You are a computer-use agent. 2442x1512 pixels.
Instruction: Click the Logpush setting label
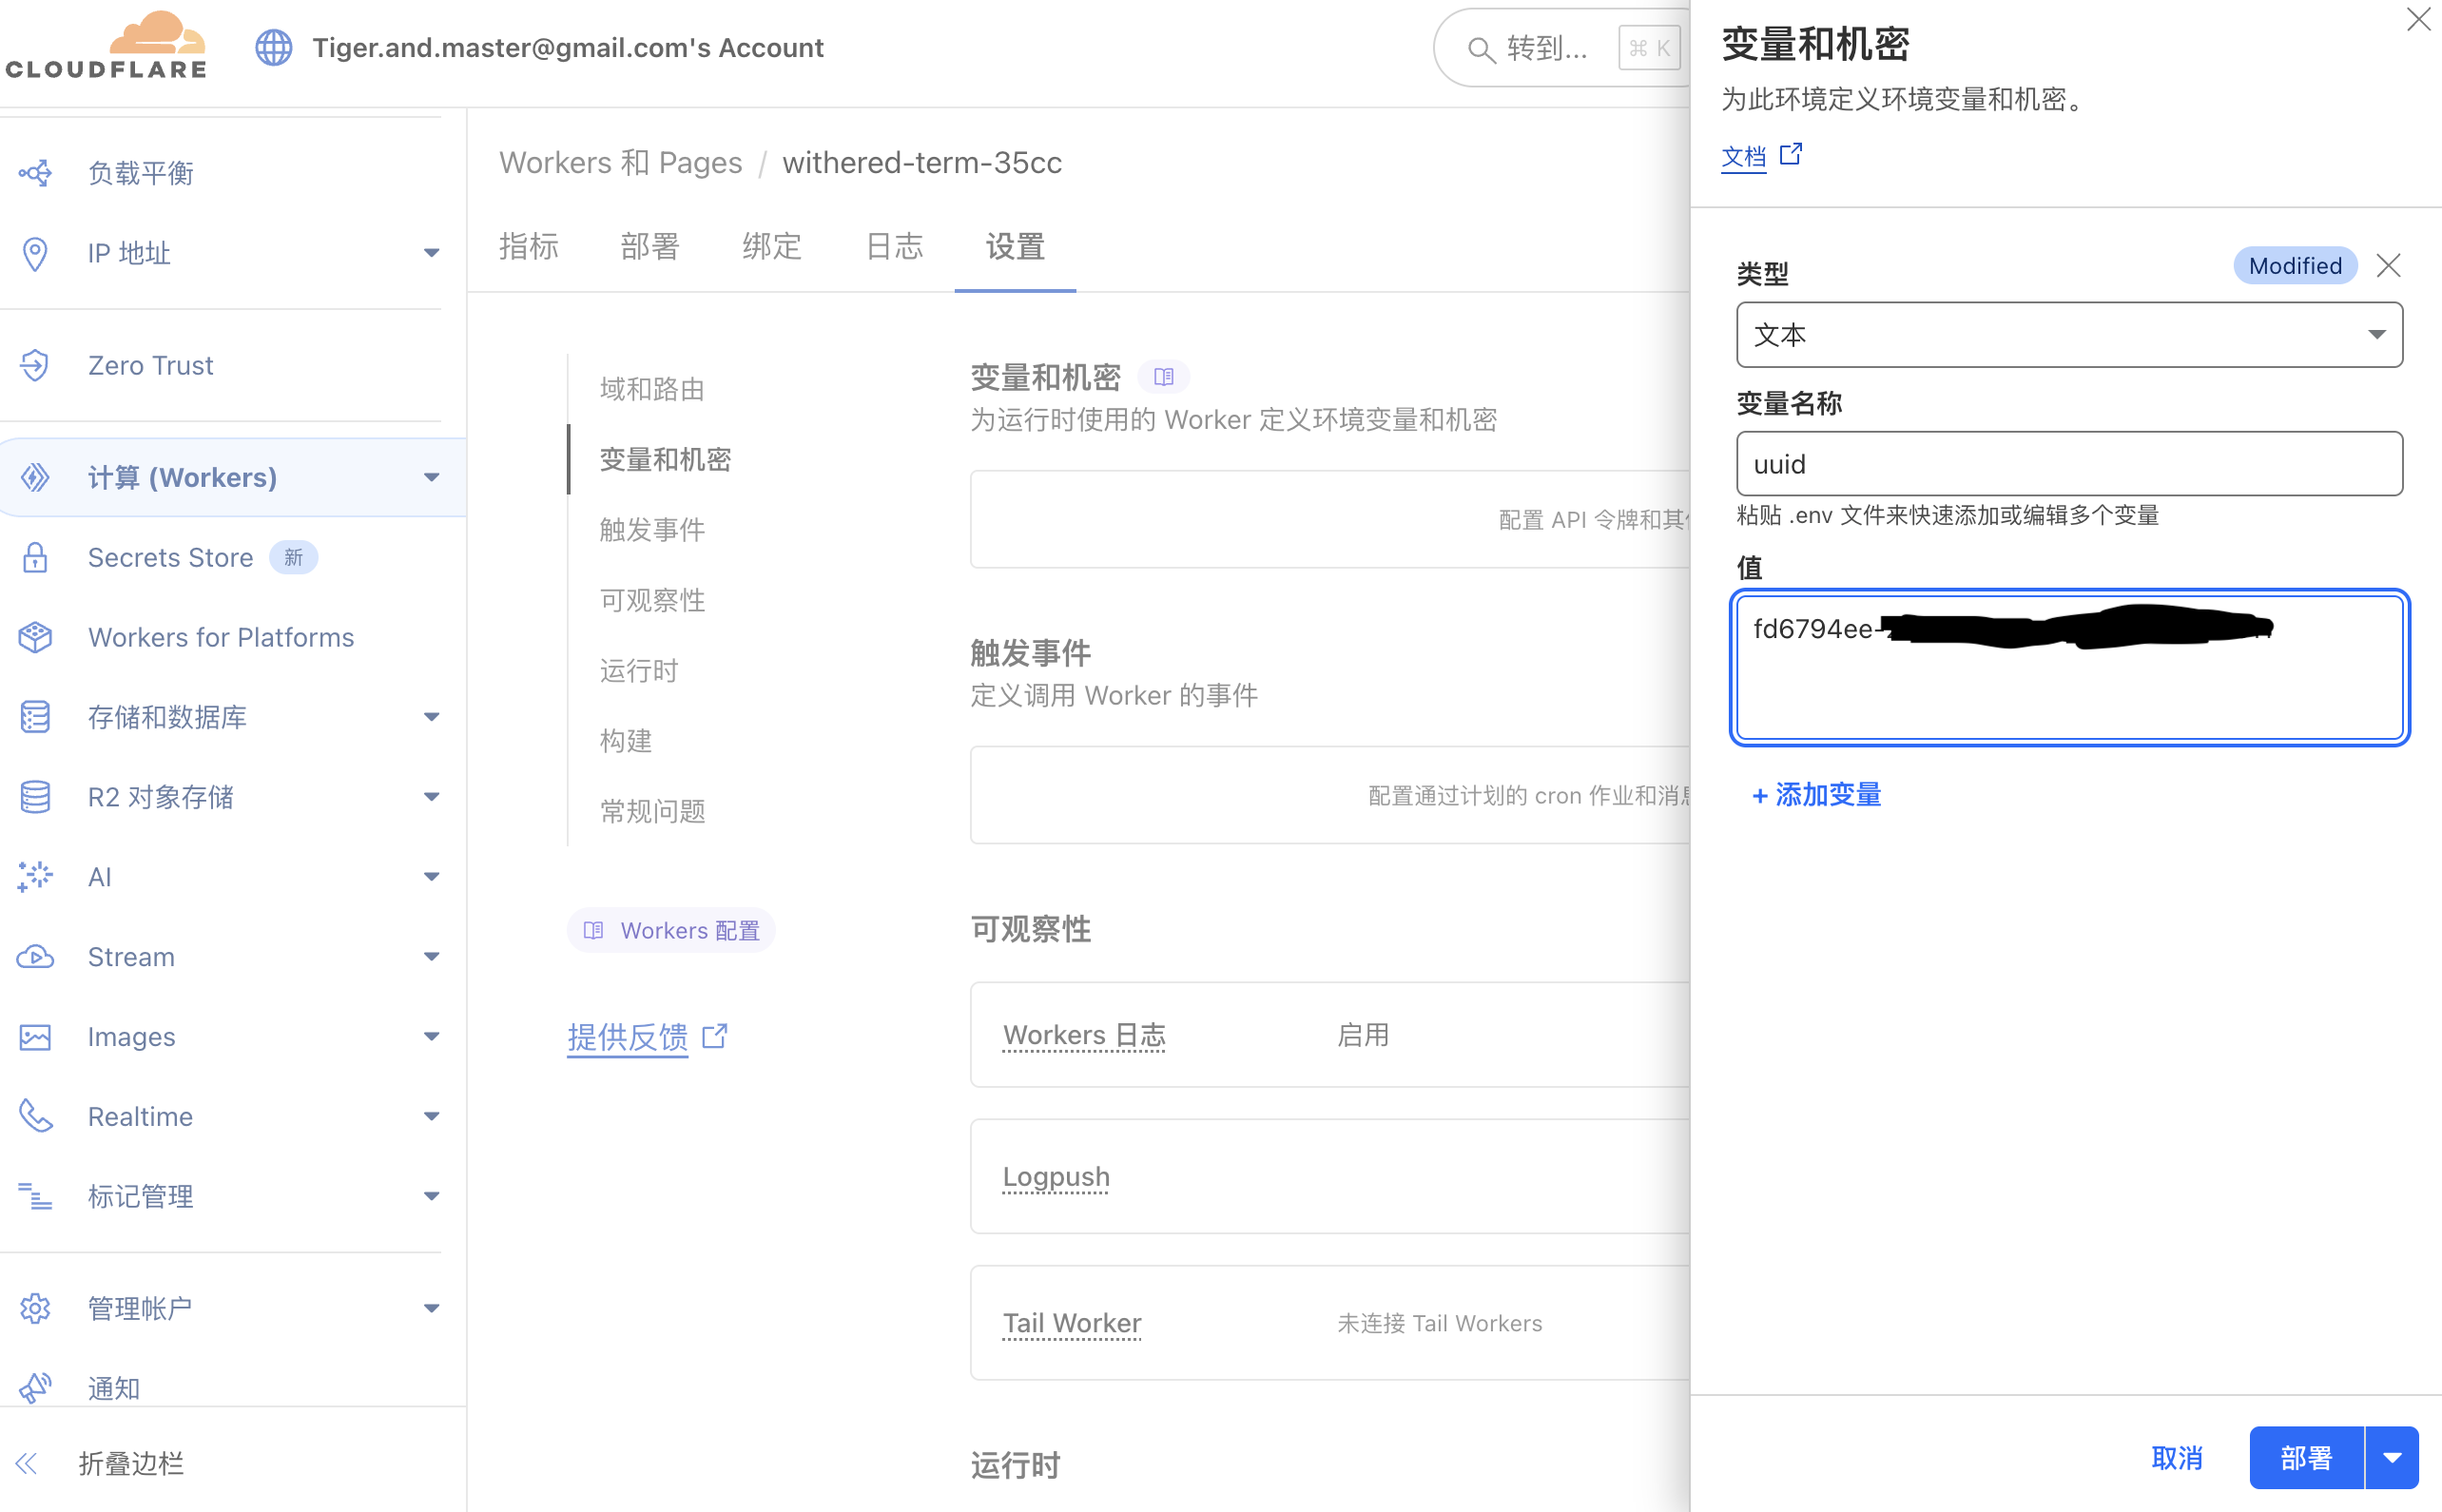click(1056, 1177)
